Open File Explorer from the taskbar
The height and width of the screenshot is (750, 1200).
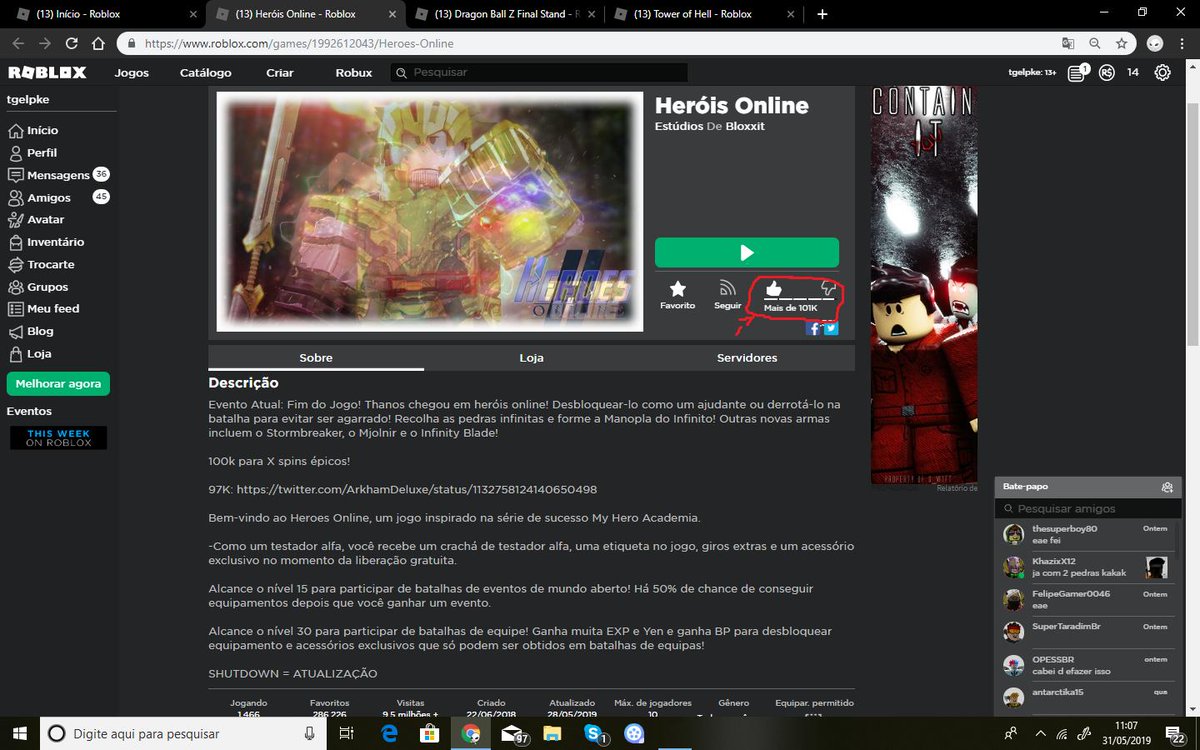[552, 733]
